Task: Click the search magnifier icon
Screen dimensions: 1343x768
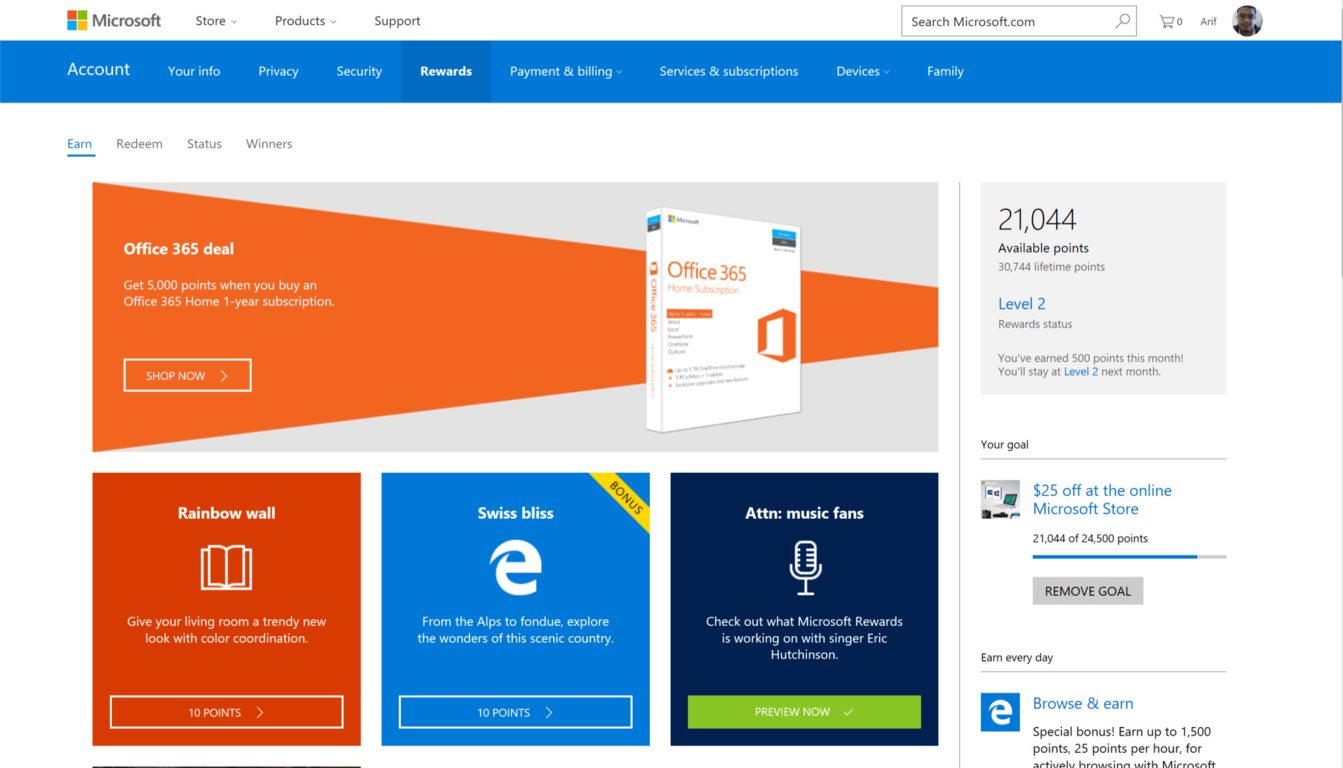Action: (x=1122, y=21)
